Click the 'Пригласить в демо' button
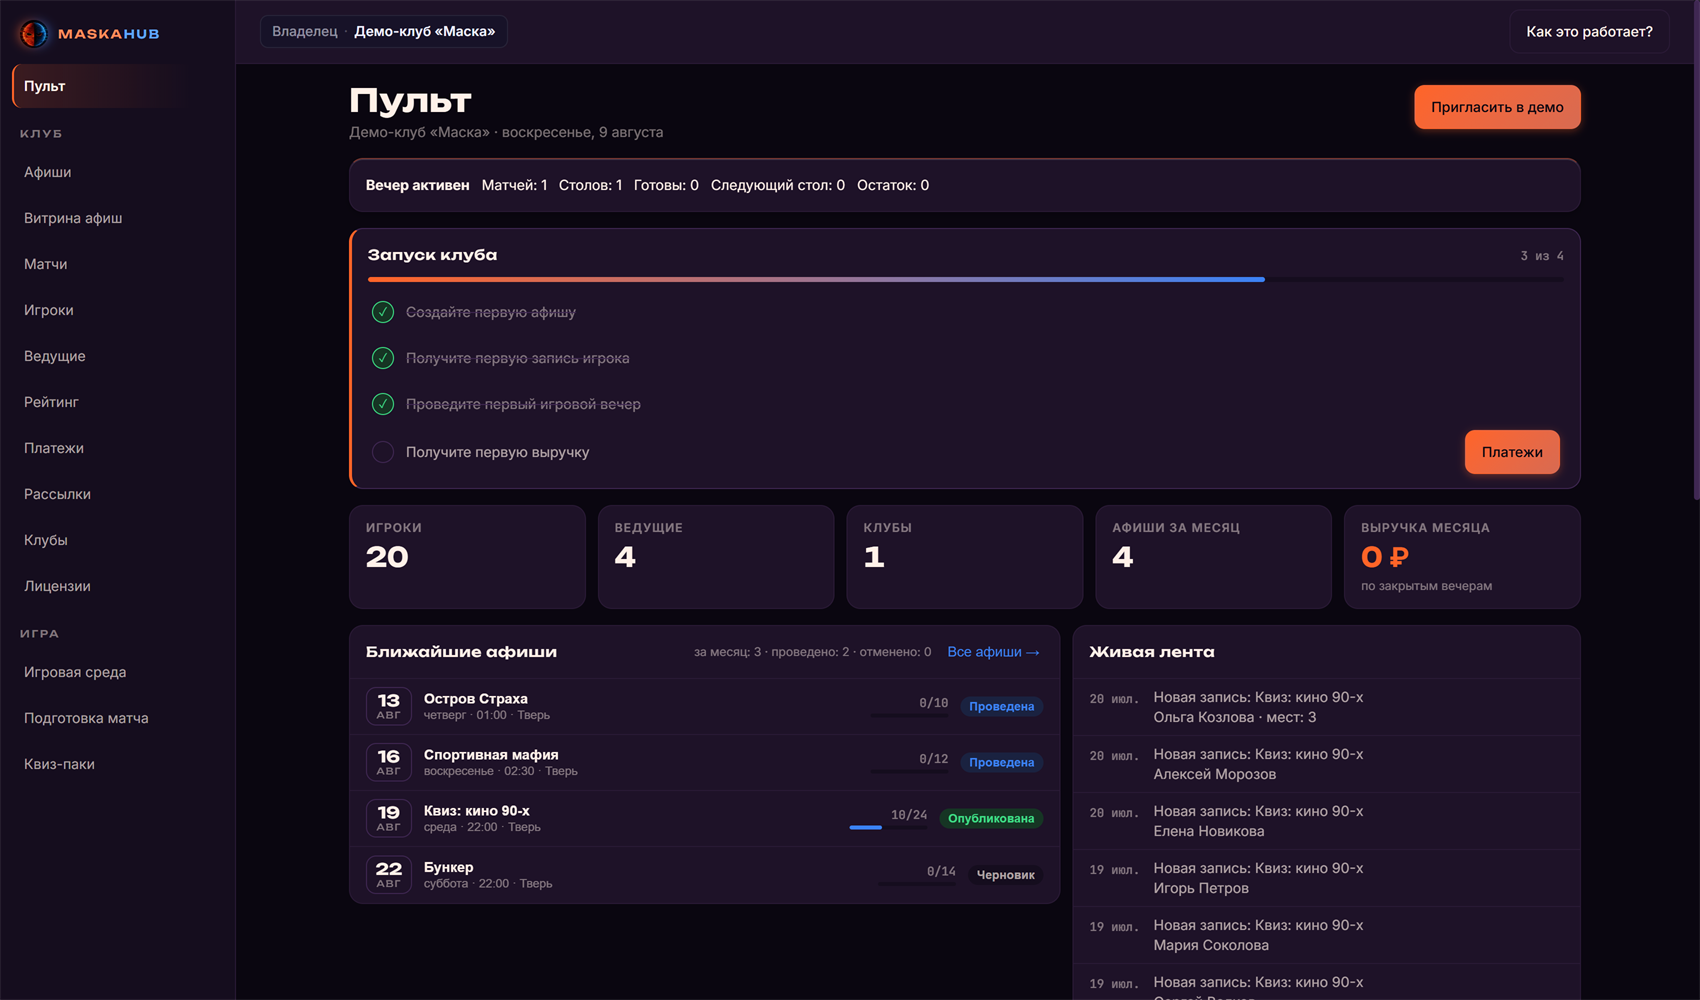The image size is (1700, 1000). pos(1497,107)
